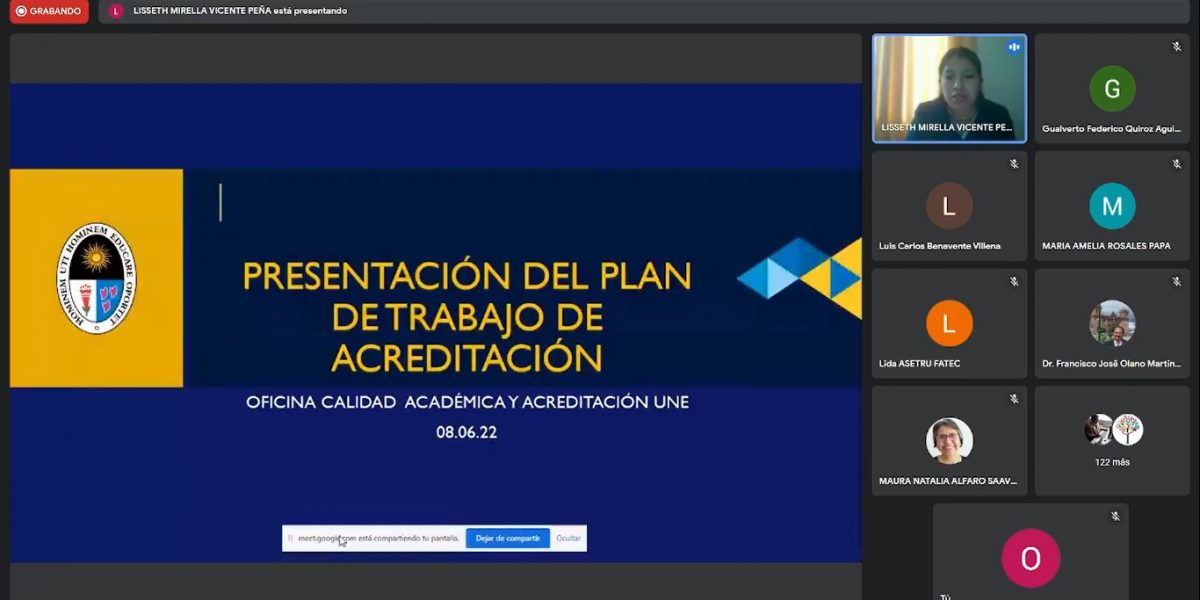Viewport: 1200px width, 600px height.
Task: Select Lisseth Mirella's video thumbnail
Action: (x=949, y=88)
